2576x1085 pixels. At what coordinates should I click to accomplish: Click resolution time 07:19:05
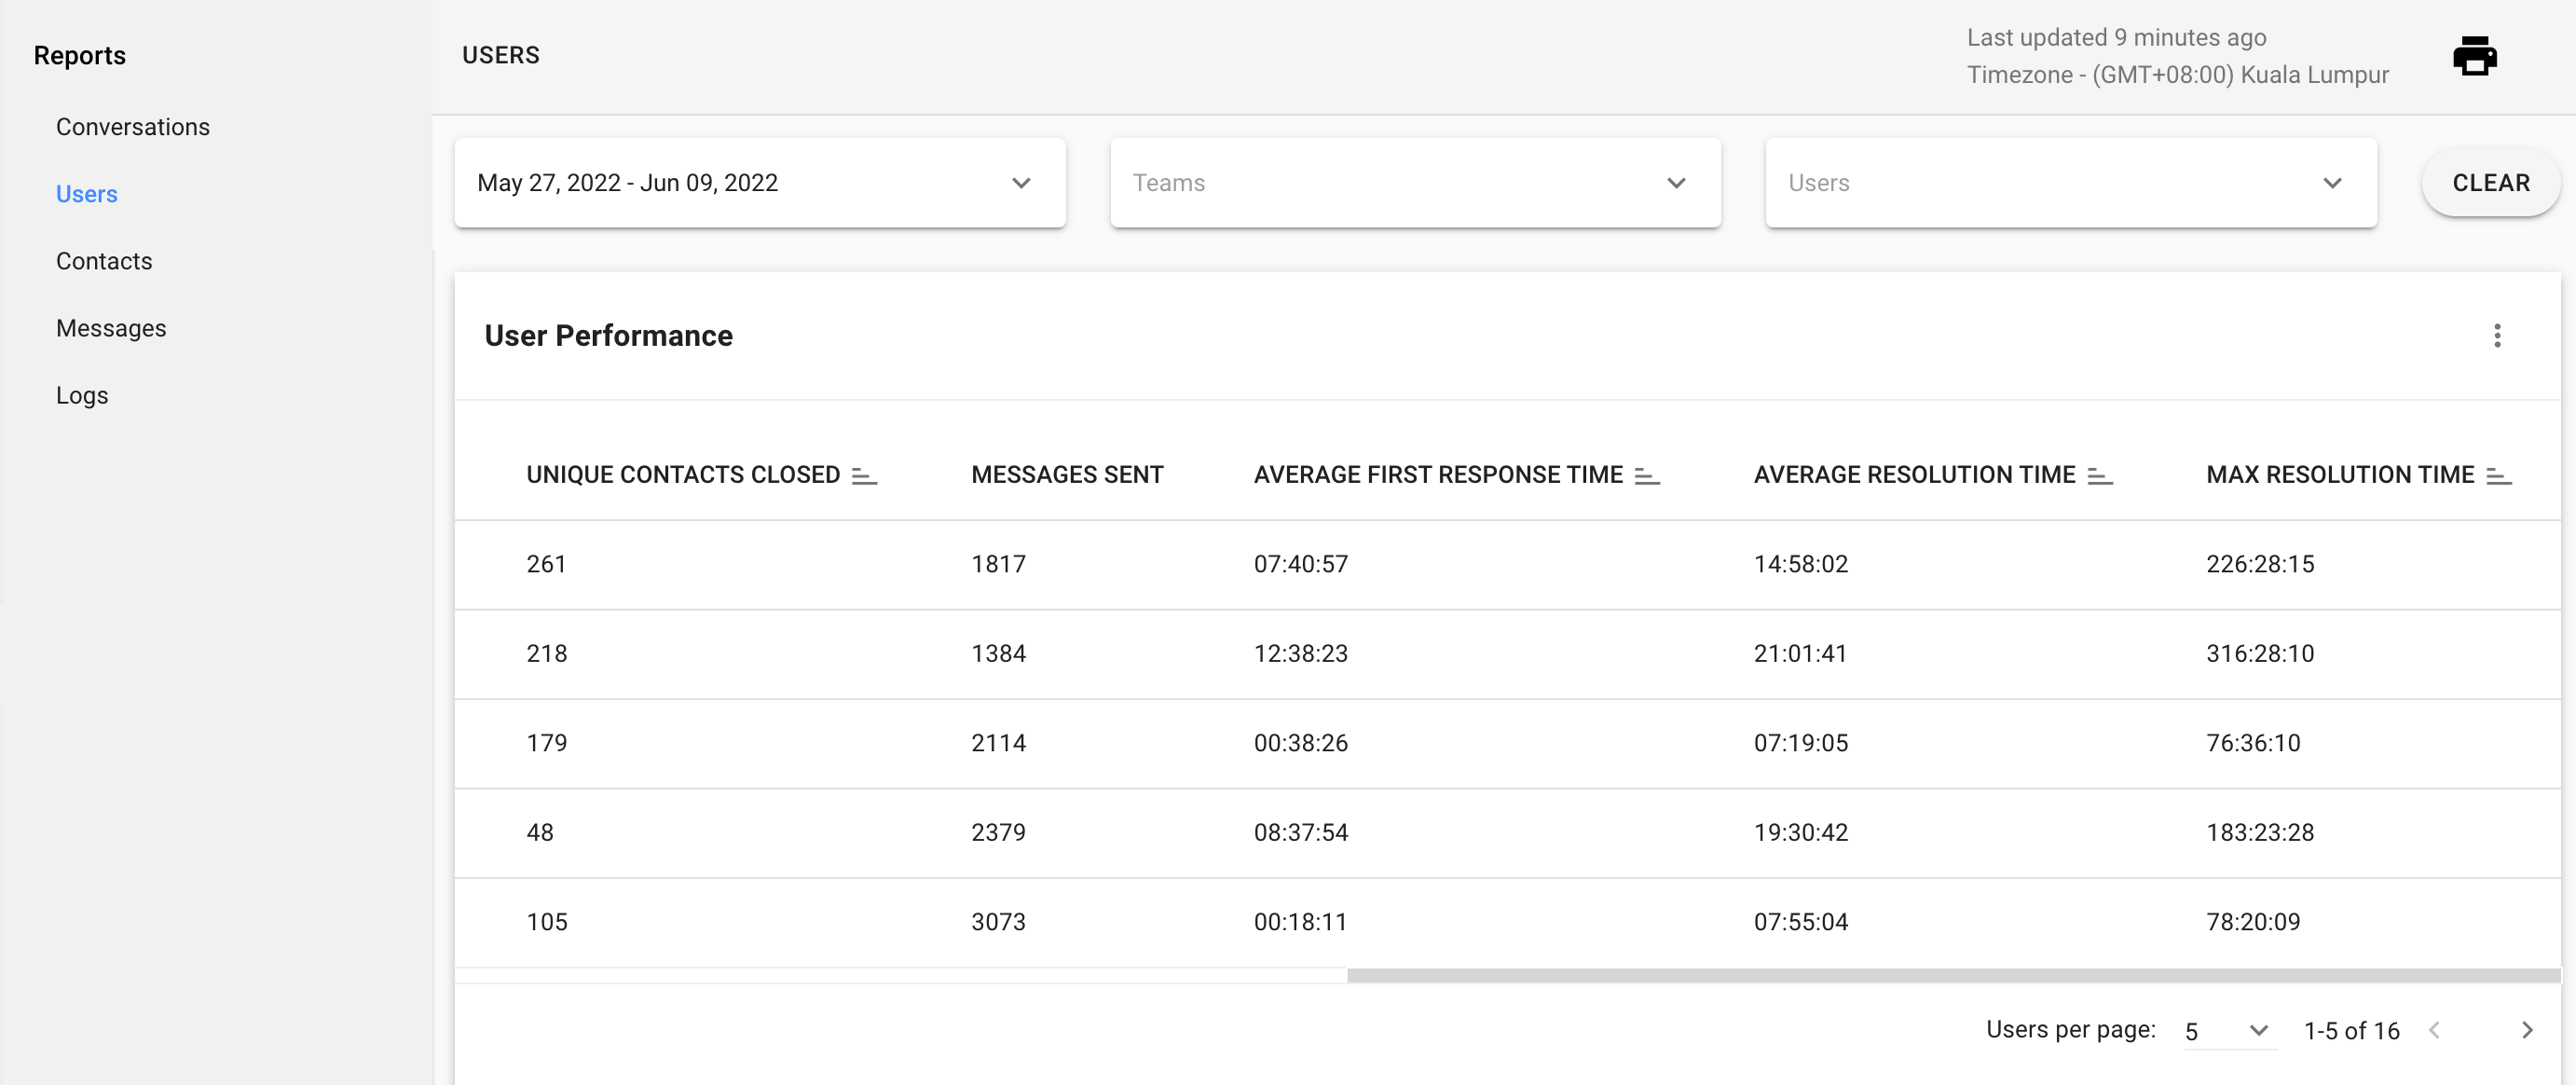point(1800,743)
